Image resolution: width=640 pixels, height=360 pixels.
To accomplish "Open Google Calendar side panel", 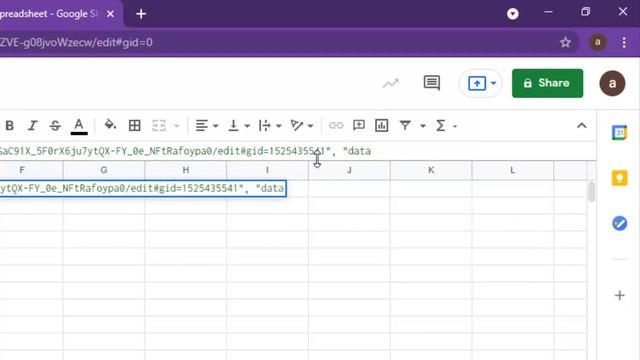I will [620, 133].
